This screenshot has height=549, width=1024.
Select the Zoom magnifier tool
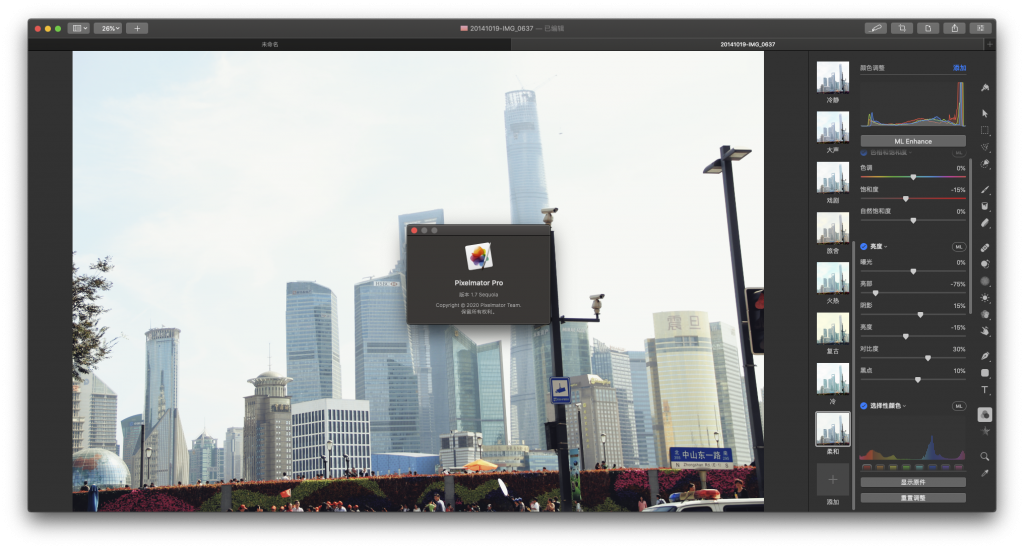[985, 456]
